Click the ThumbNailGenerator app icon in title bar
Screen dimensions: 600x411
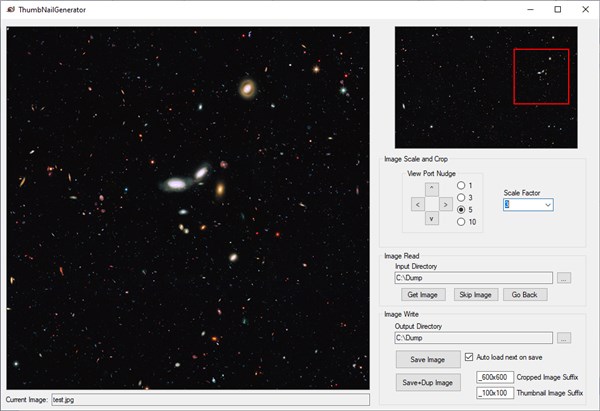coord(10,9)
